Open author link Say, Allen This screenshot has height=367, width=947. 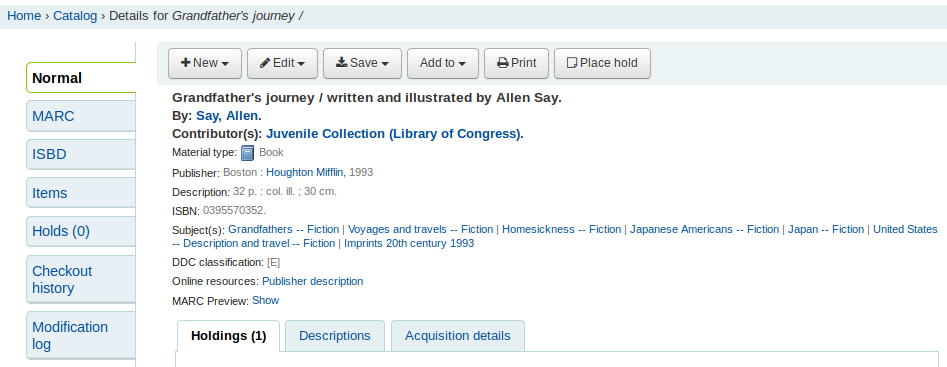point(227,116)
